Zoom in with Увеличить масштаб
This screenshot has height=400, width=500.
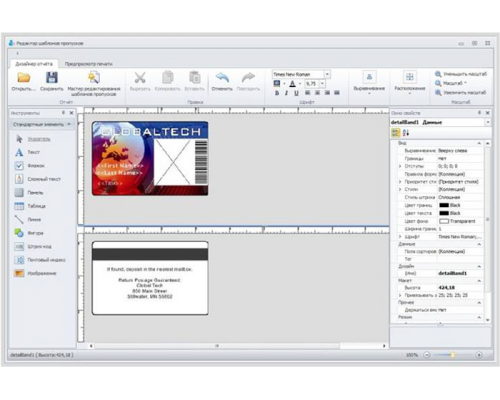point(461,92)
